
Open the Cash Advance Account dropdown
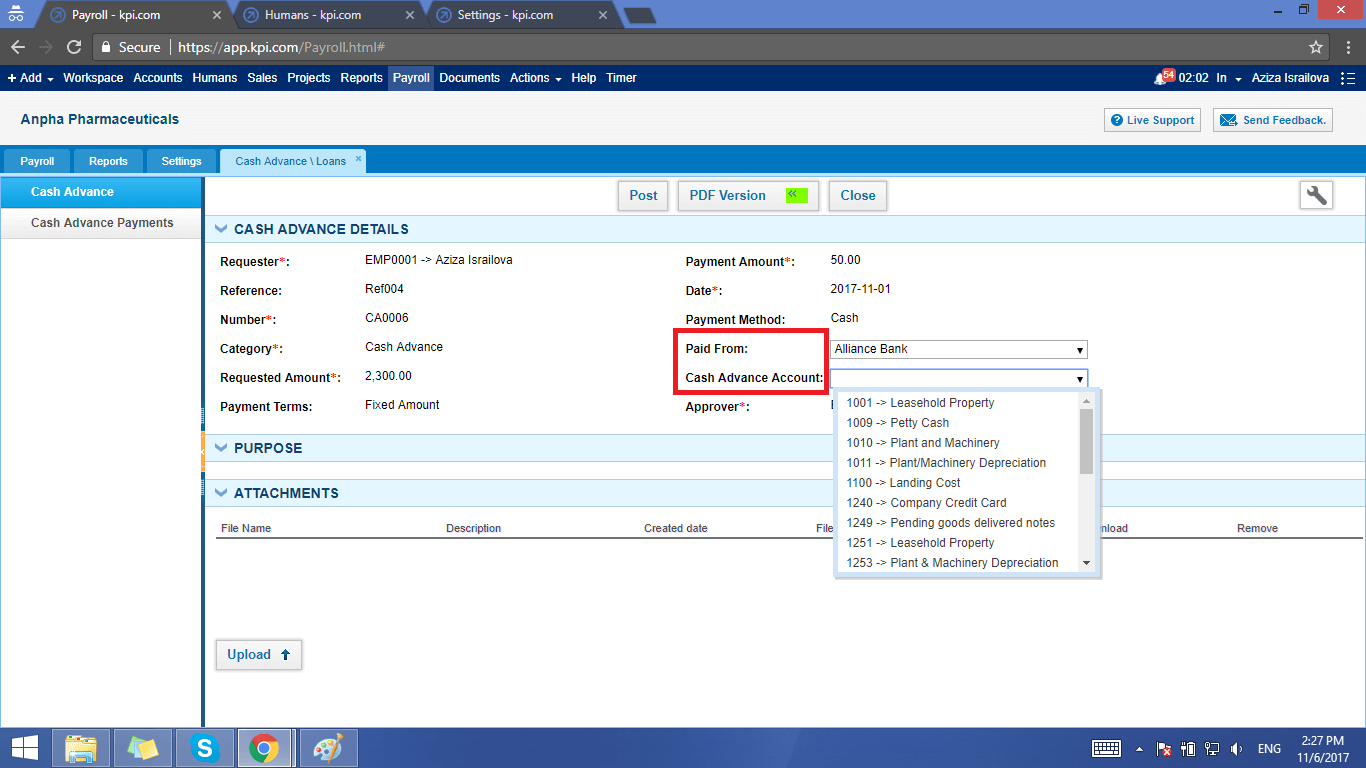pos(959,378)
